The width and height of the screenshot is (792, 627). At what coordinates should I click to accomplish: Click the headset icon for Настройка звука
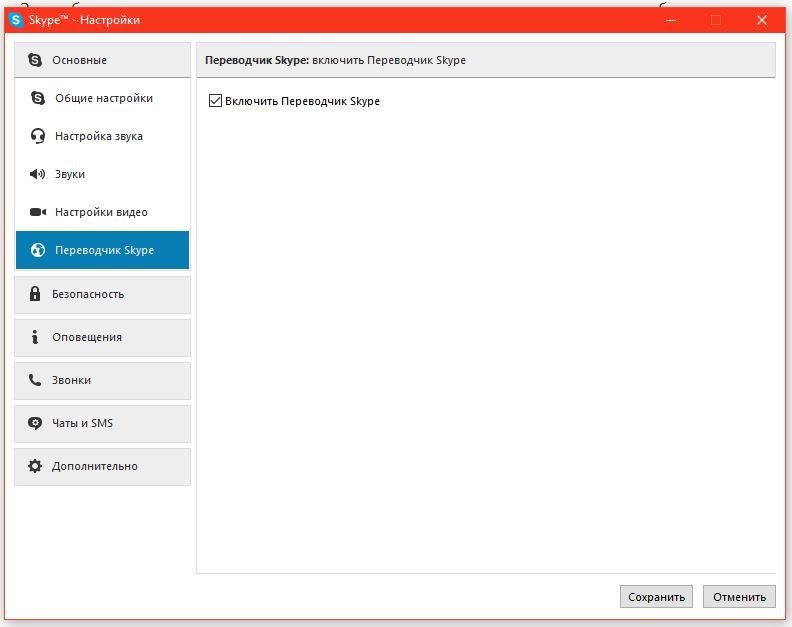point(38,136)
